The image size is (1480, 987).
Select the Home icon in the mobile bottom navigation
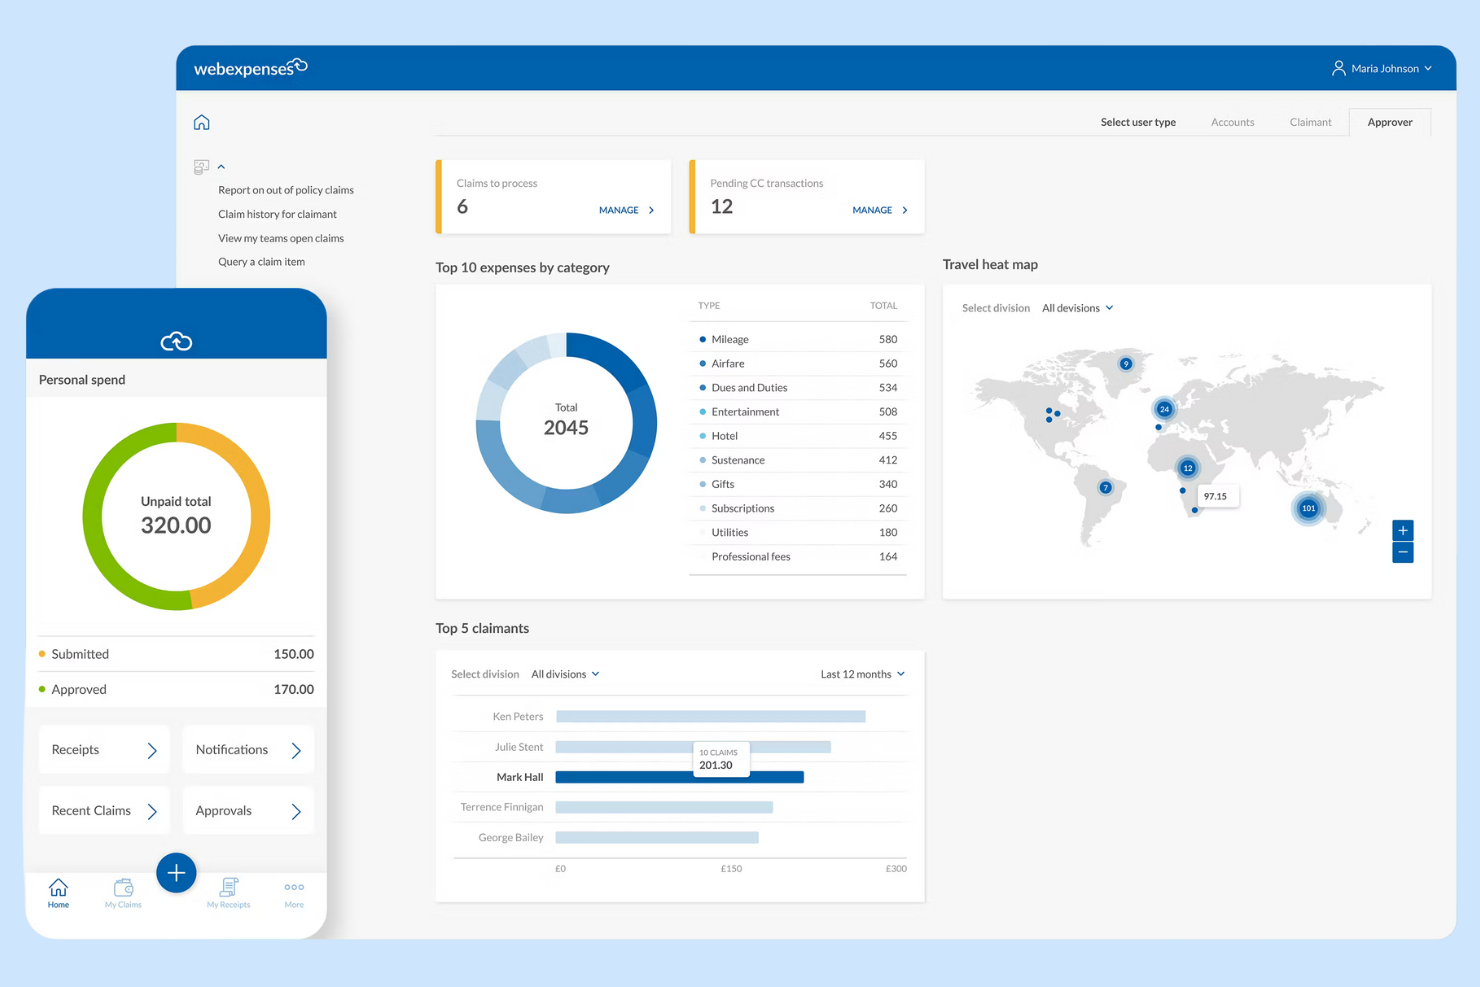(57, 891)
